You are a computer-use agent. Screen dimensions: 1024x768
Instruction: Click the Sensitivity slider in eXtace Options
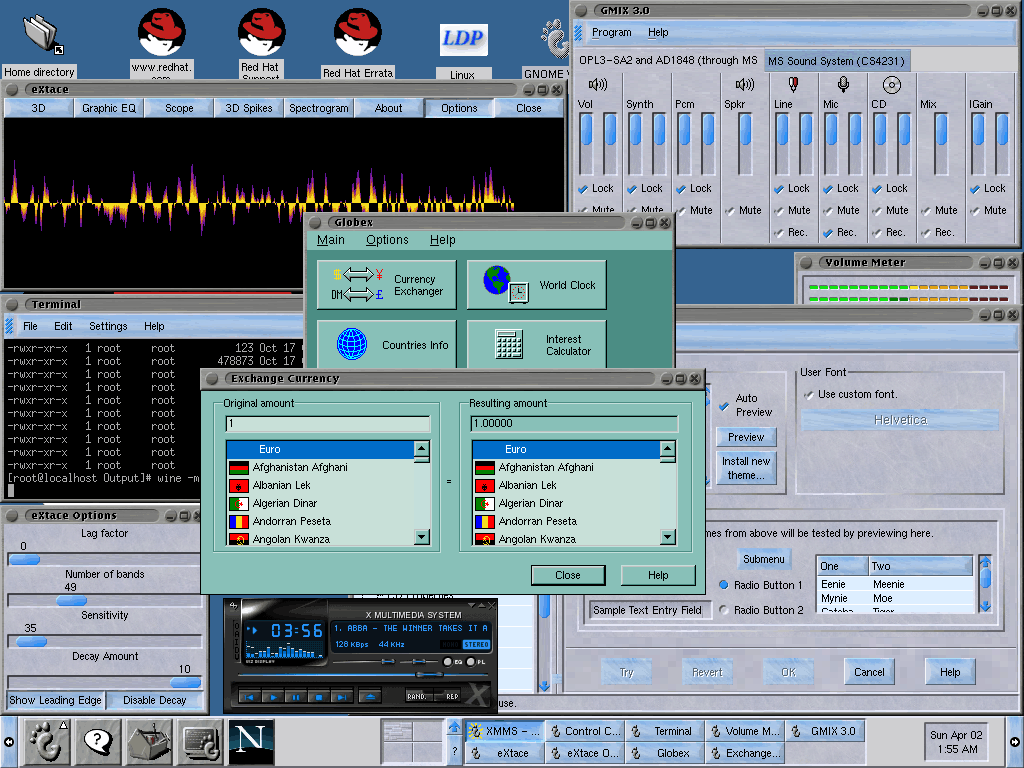pos(32,642)
